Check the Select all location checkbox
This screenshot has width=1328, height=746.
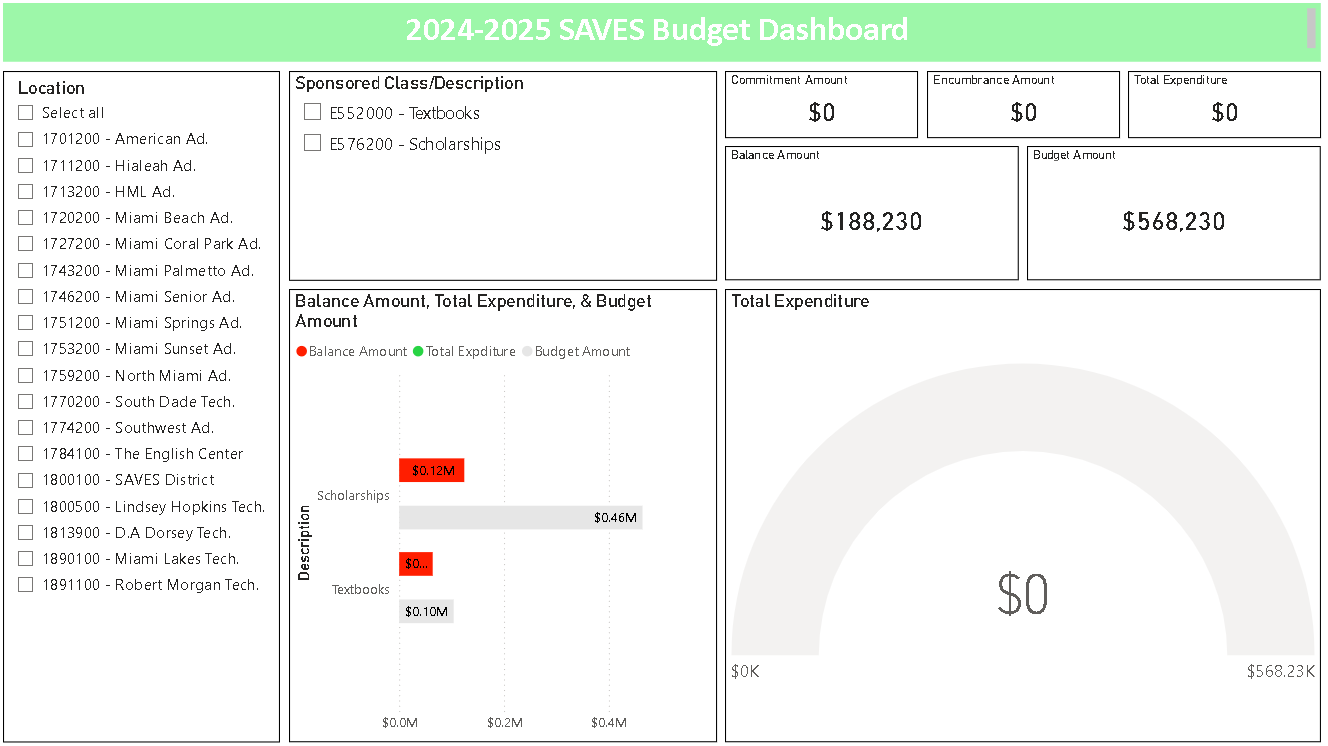(26, 113)
